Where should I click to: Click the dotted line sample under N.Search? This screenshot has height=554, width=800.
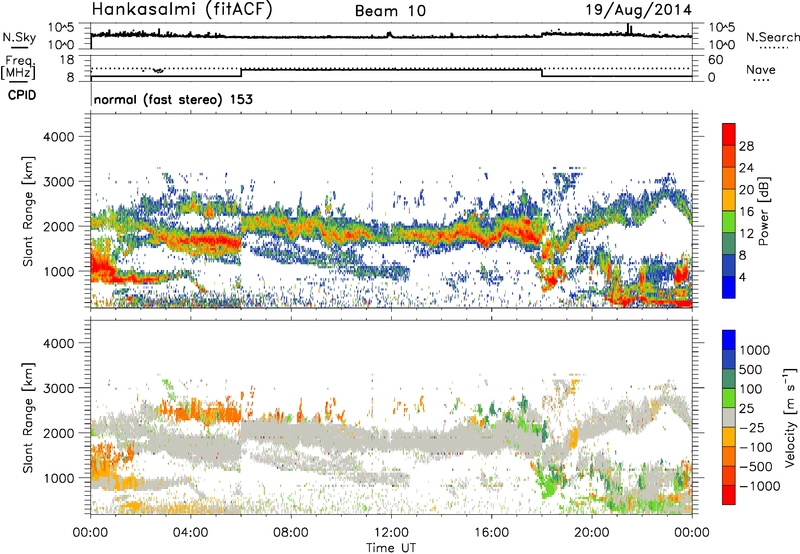774,48
